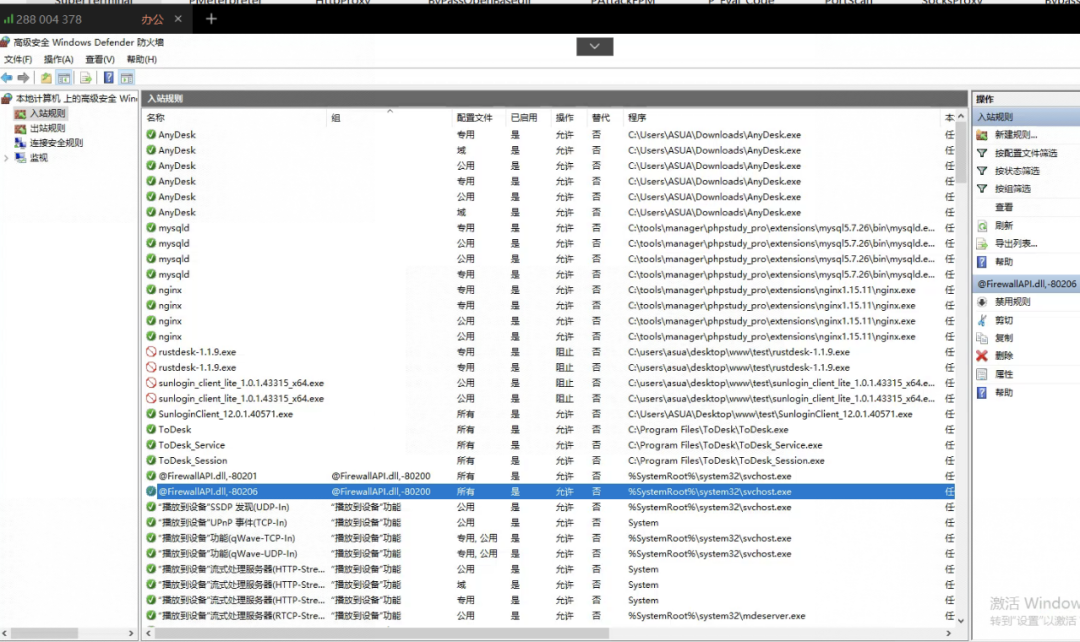Screen dimensions: 1080x642
Task: Select "播放到设备"功能(qWave-TCP-In) rule
Action: [x=227, y=538]
